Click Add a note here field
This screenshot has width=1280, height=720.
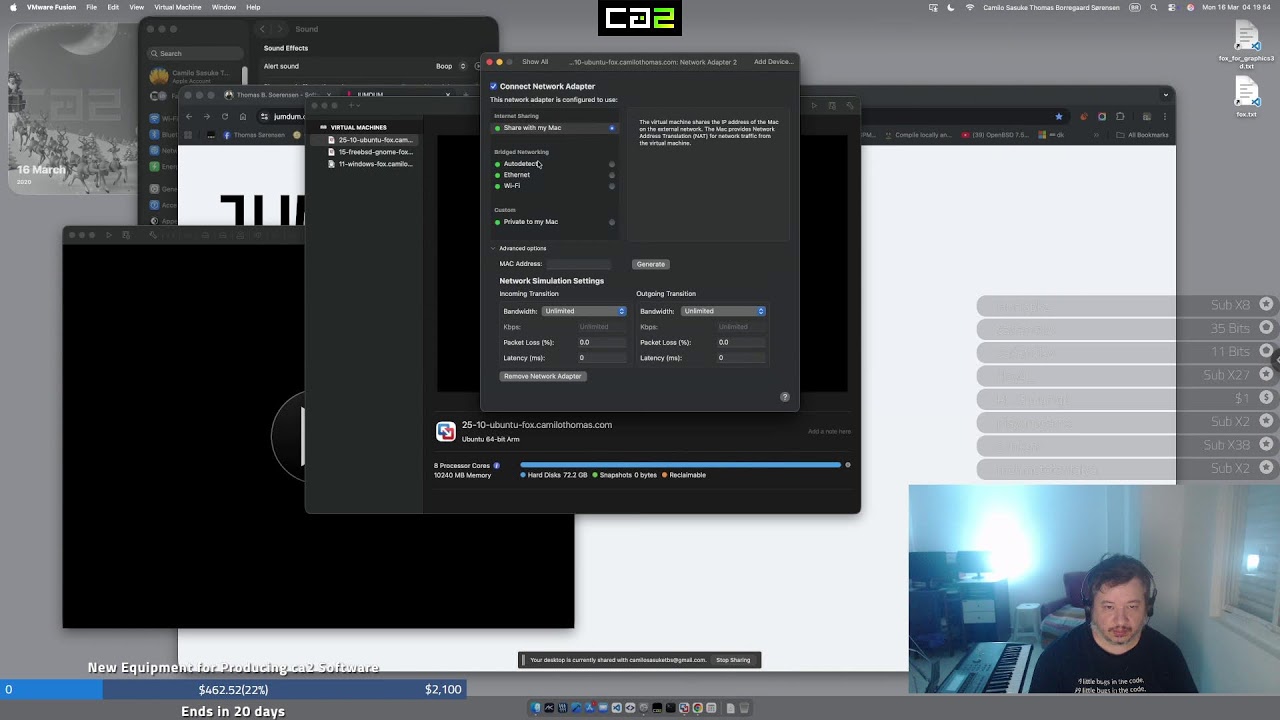point(829,432)
